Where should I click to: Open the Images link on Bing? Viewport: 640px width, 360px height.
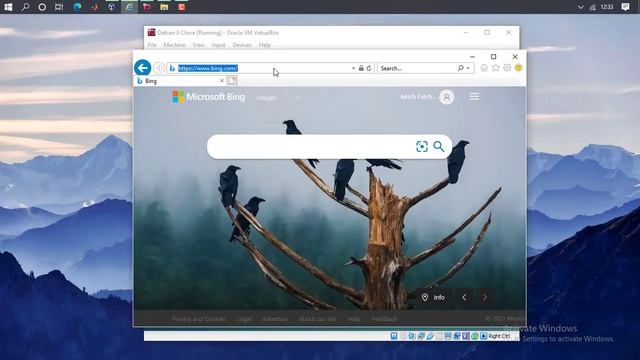pos(267,98)
